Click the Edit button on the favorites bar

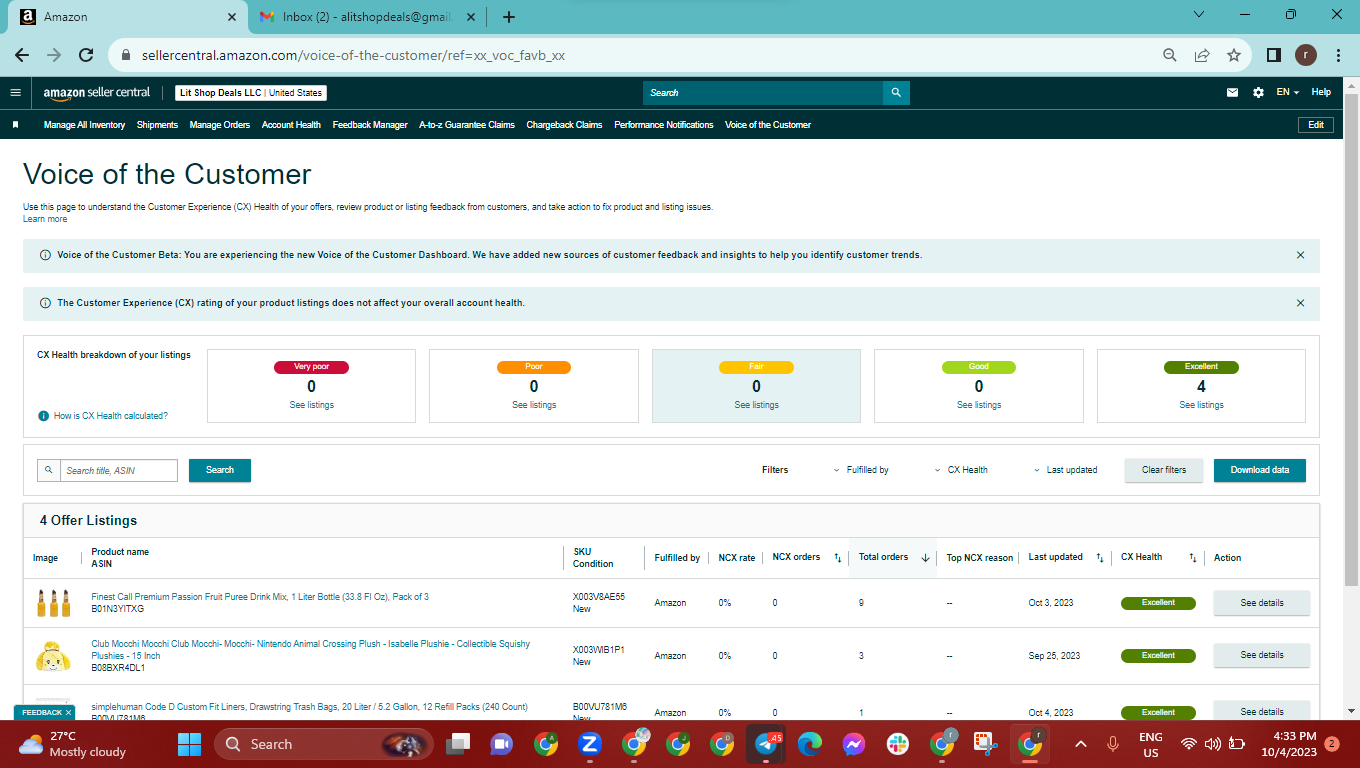tap(1316, 125)
